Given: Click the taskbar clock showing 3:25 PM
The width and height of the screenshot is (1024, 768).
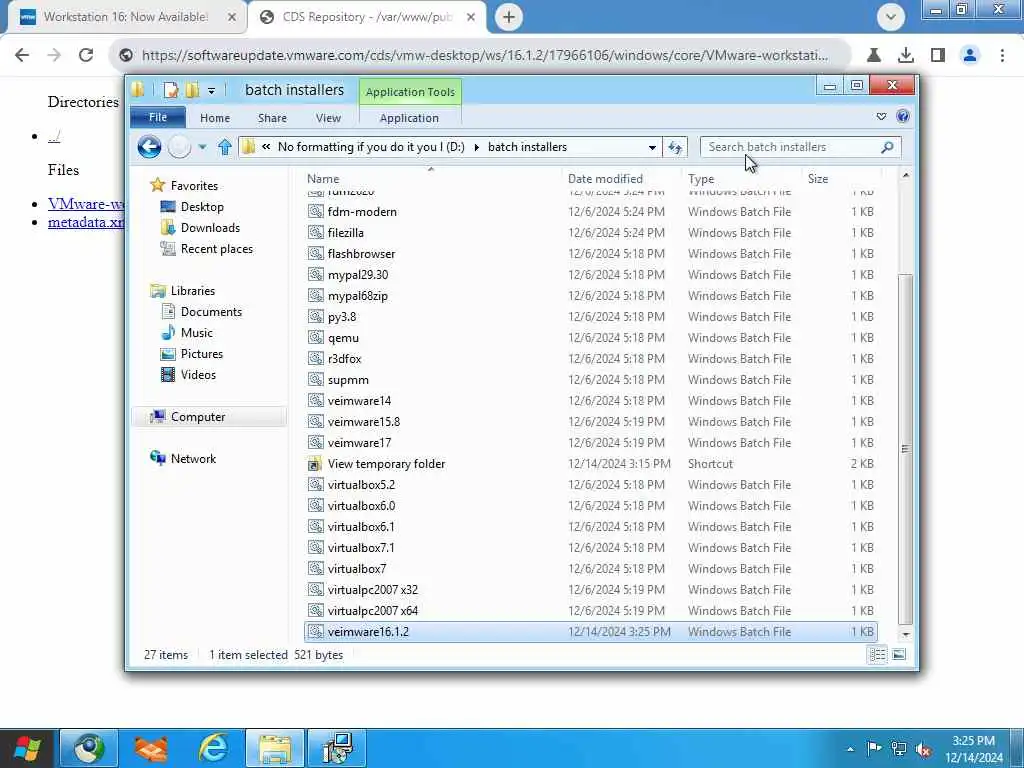Looking at the screenshot, I should (973, 749).
